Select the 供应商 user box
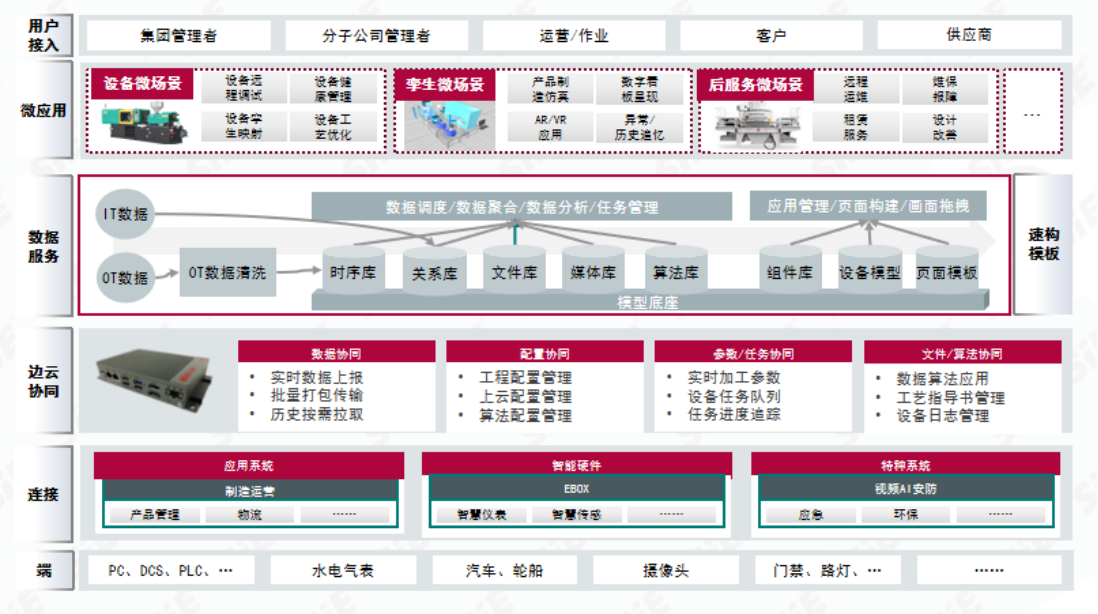The image size is (1098, 614). click(969, 34)
